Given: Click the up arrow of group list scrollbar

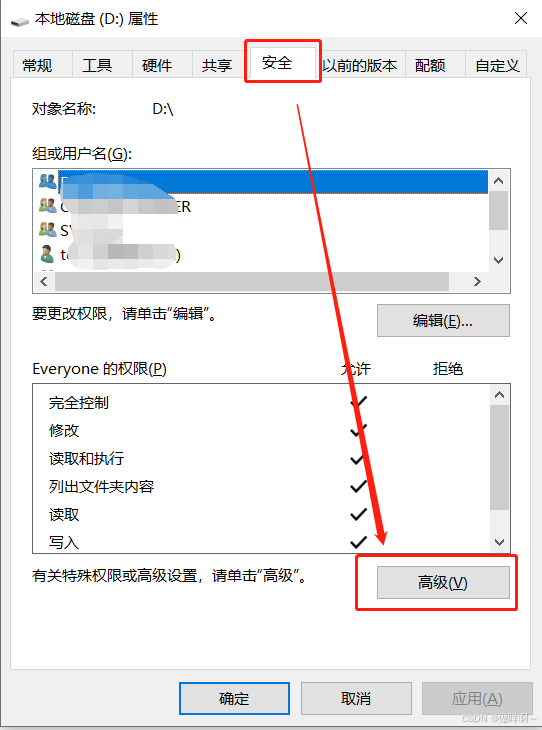Looking at the screenshot, I should 498,181.
